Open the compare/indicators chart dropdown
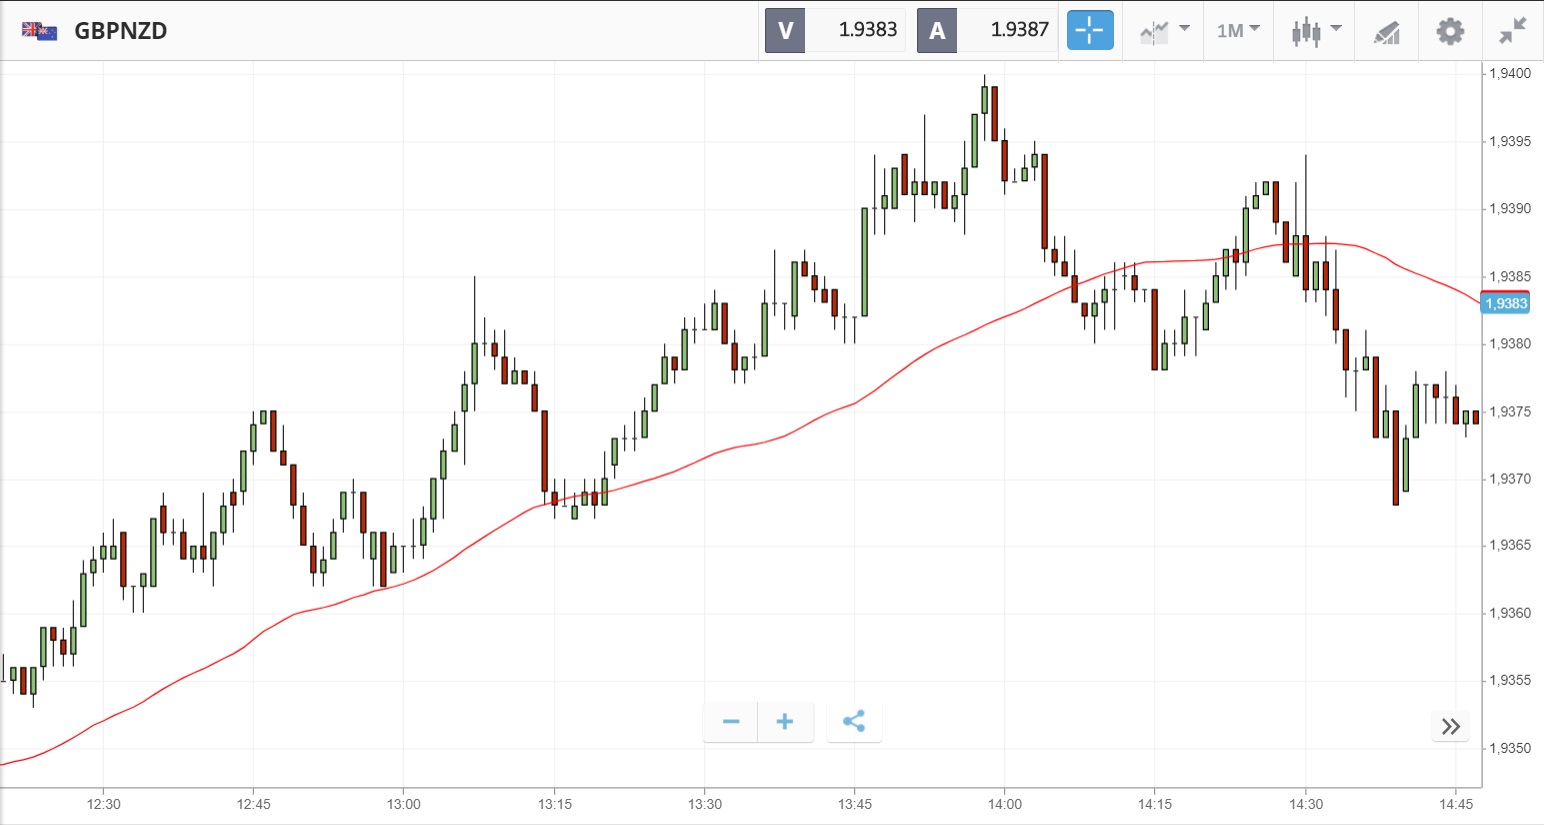The width and height of the screenshot is (1544, 825). 1164,31
